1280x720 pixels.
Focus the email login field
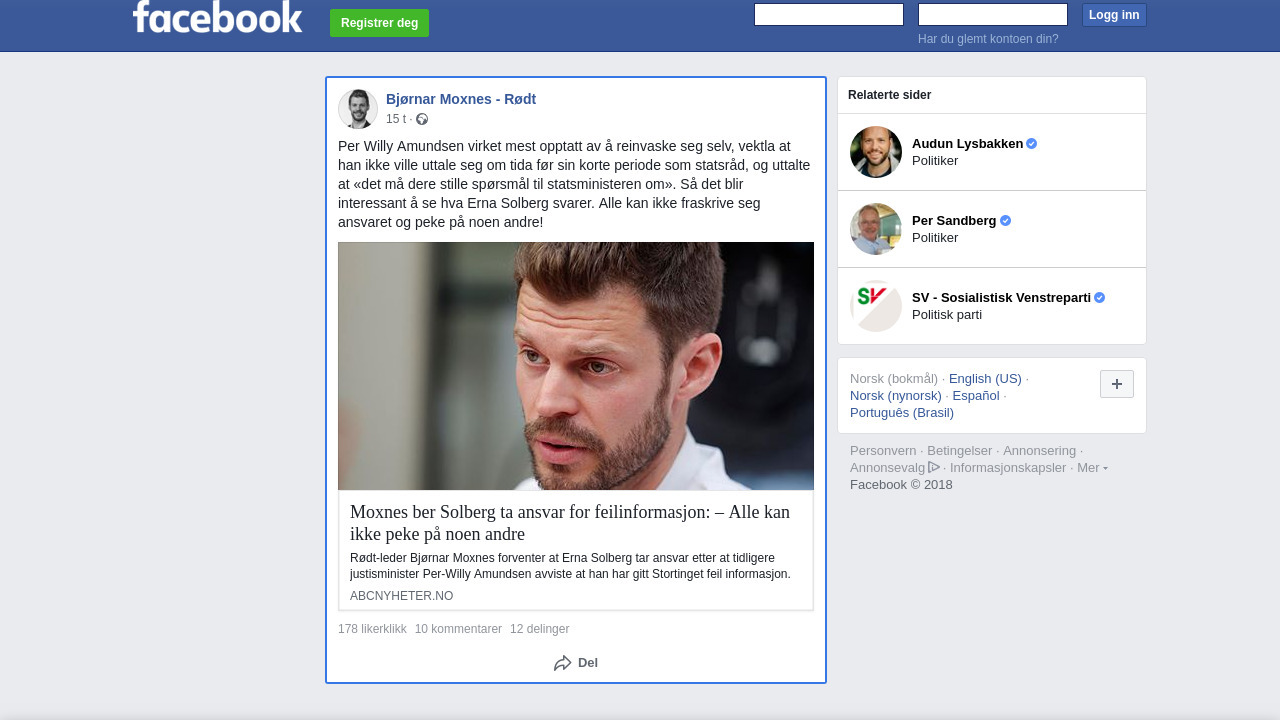click(829, 14)
